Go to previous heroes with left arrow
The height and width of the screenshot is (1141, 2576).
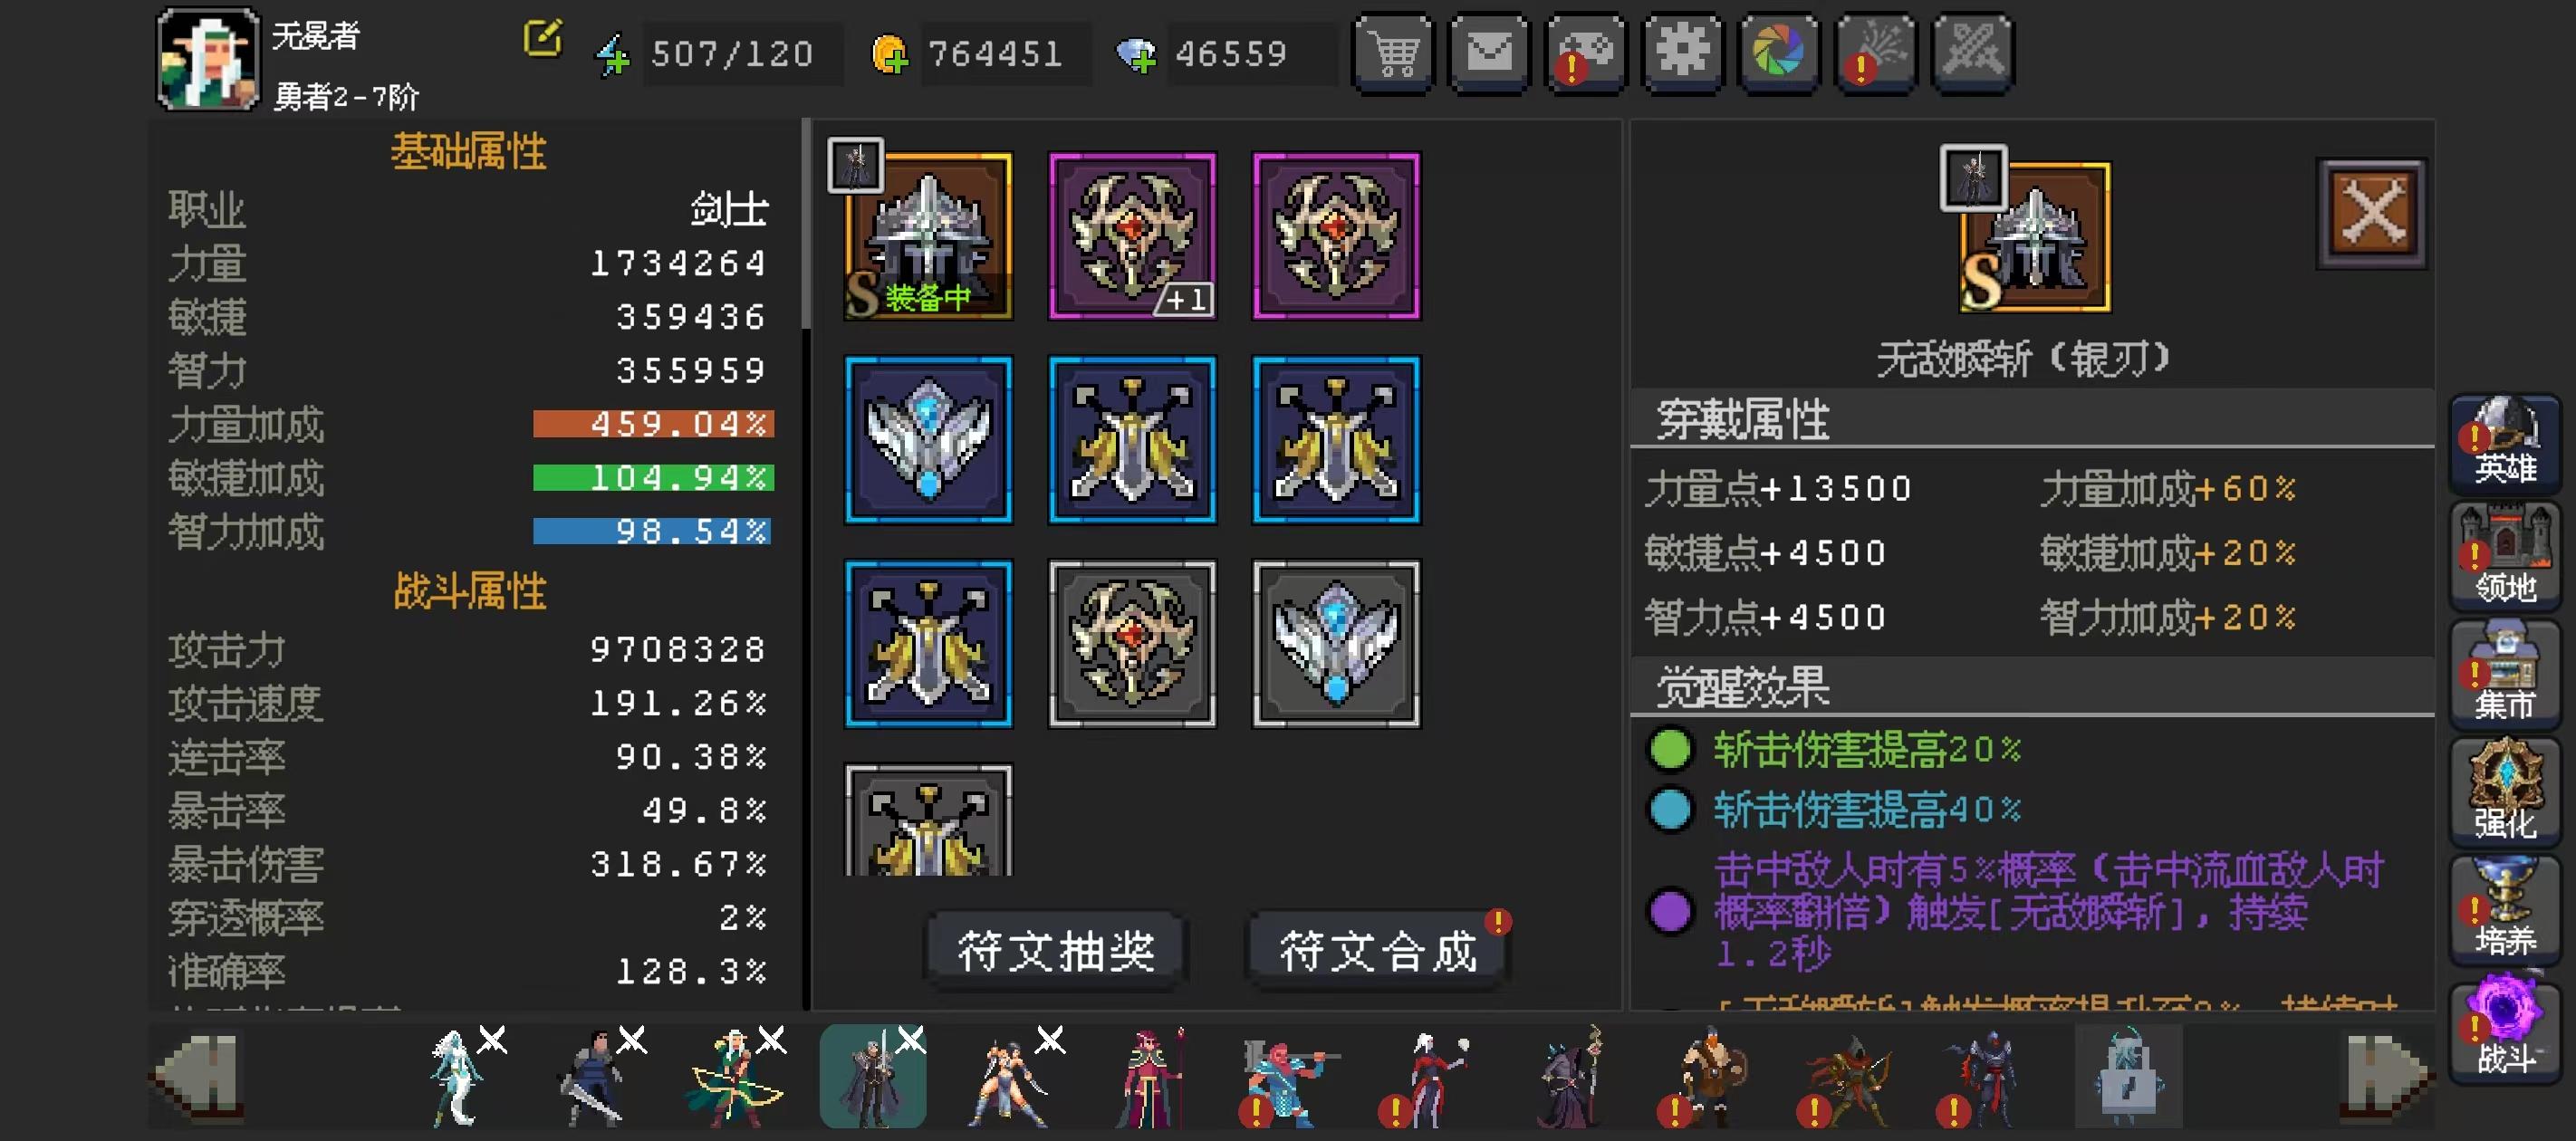pyautogui.click(x=198, y=1074)
